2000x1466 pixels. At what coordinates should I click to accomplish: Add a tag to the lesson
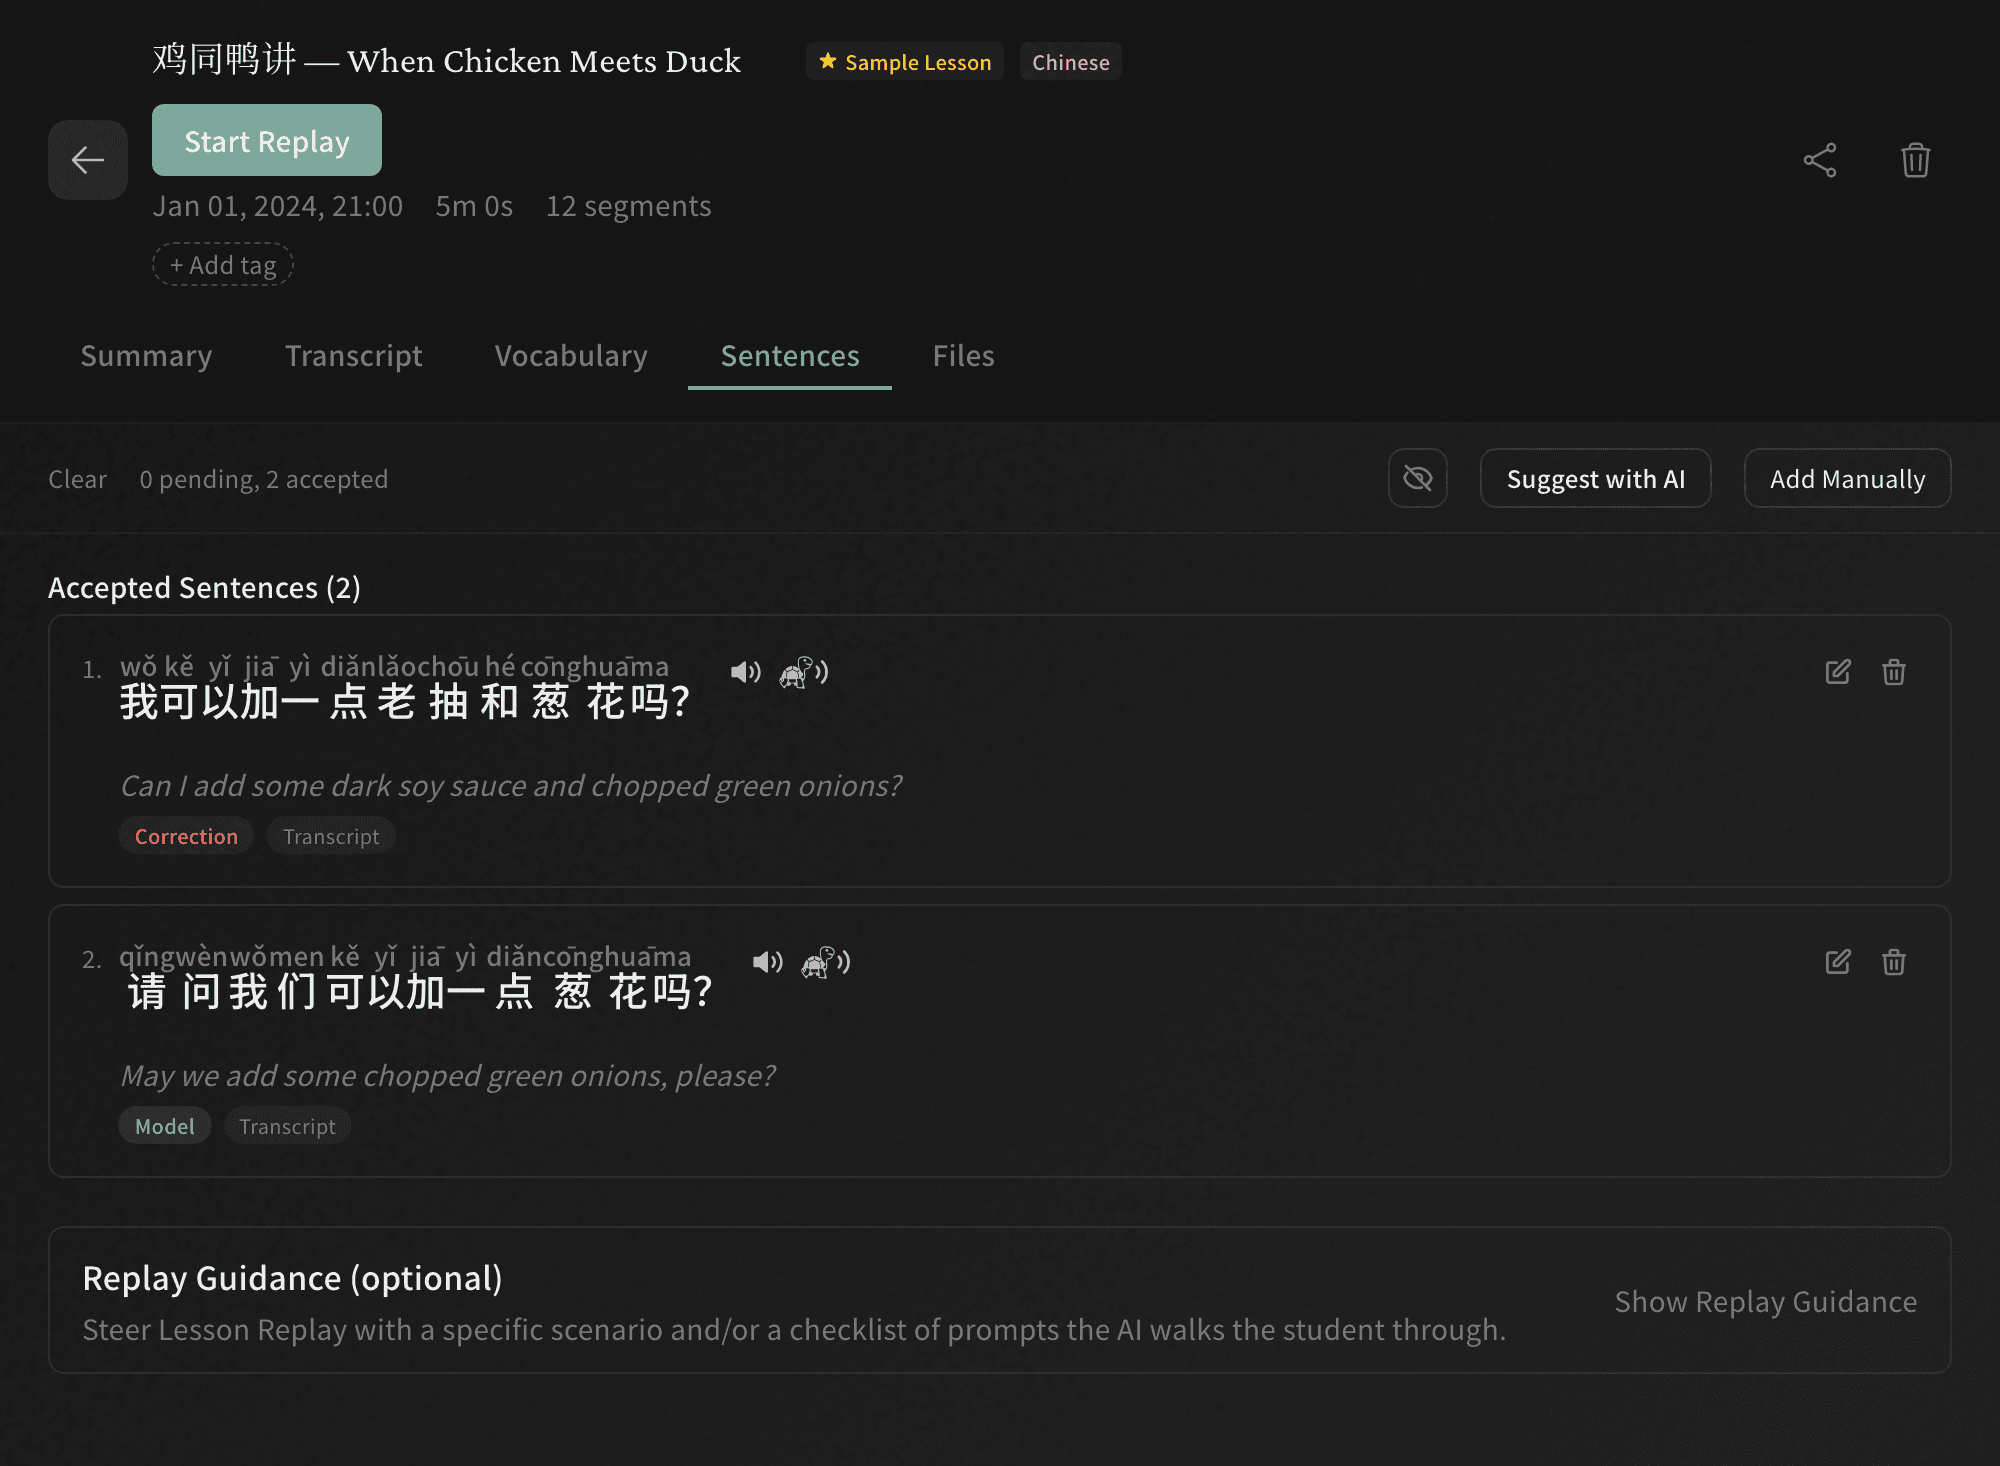point(223,265)
